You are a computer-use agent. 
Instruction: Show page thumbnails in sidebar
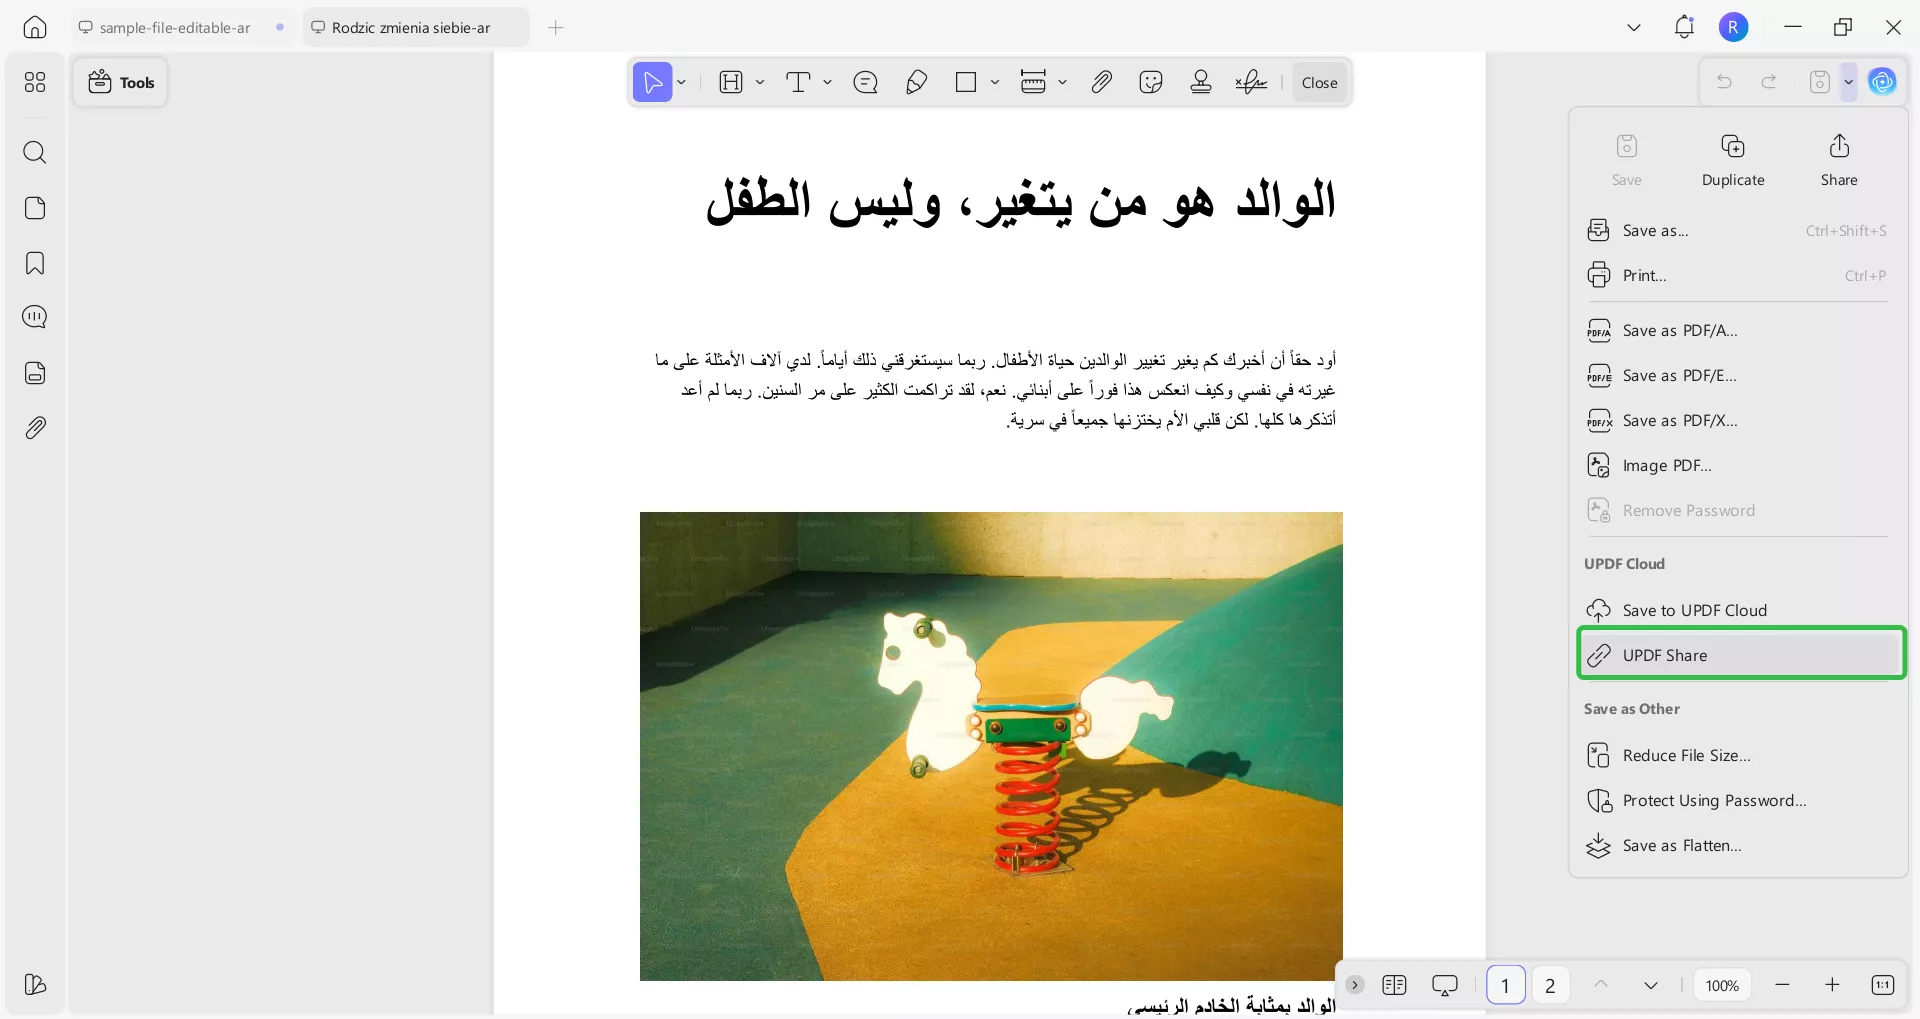35,208
